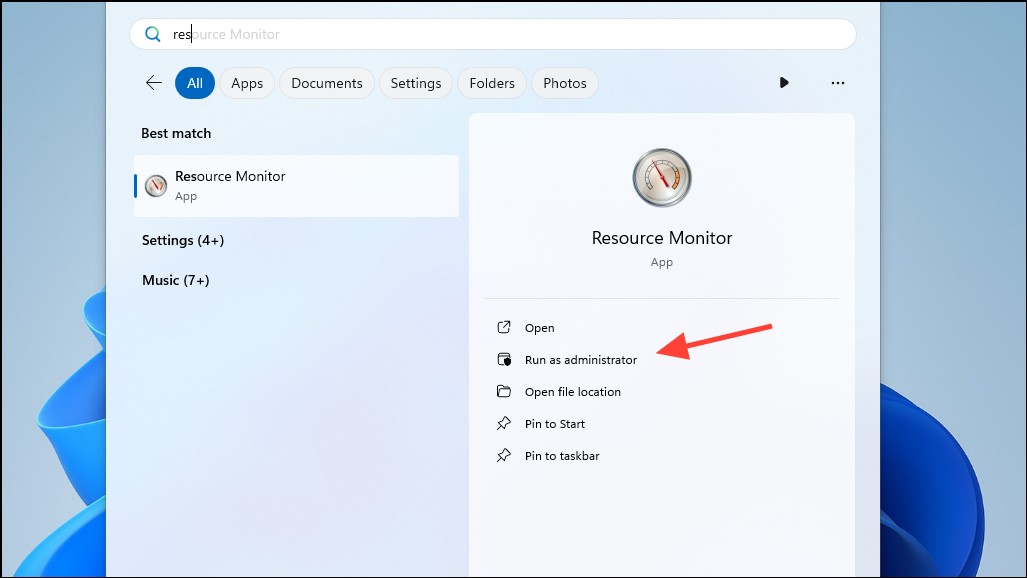1027x578 pixels.
Task: Open the three-dots more options menu
Action: click(838, 83)
